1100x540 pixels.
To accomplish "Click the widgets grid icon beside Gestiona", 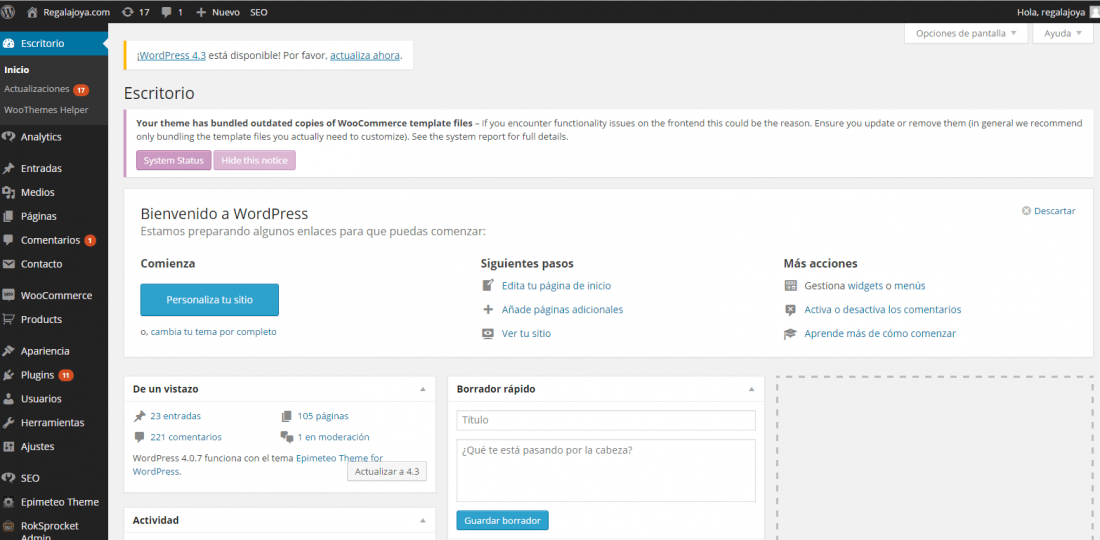I will coord(791,285).
